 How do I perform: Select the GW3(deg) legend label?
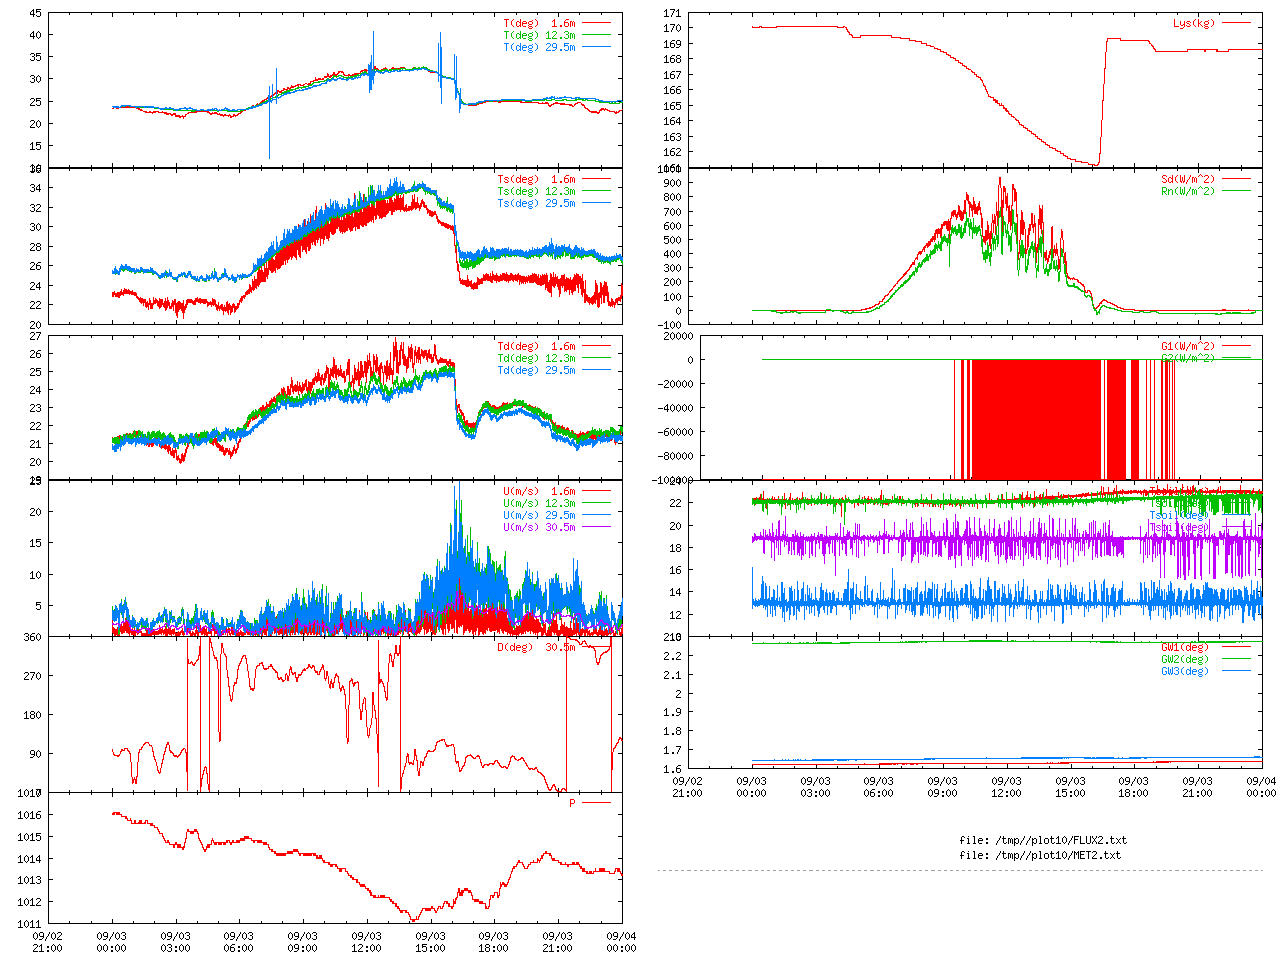tap(1186, 671)
